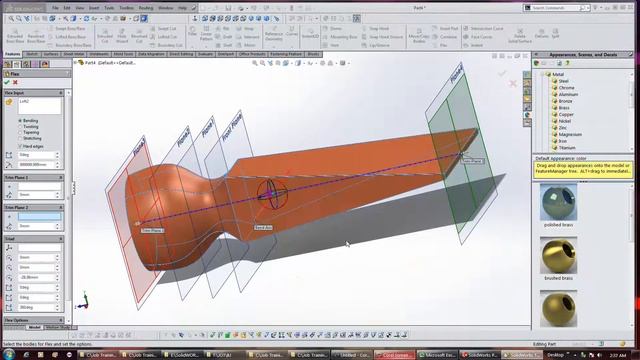The image size is (640, 360).
Task: Toggle the Hard edges checkbox
Action: click(x=20, y=146)
